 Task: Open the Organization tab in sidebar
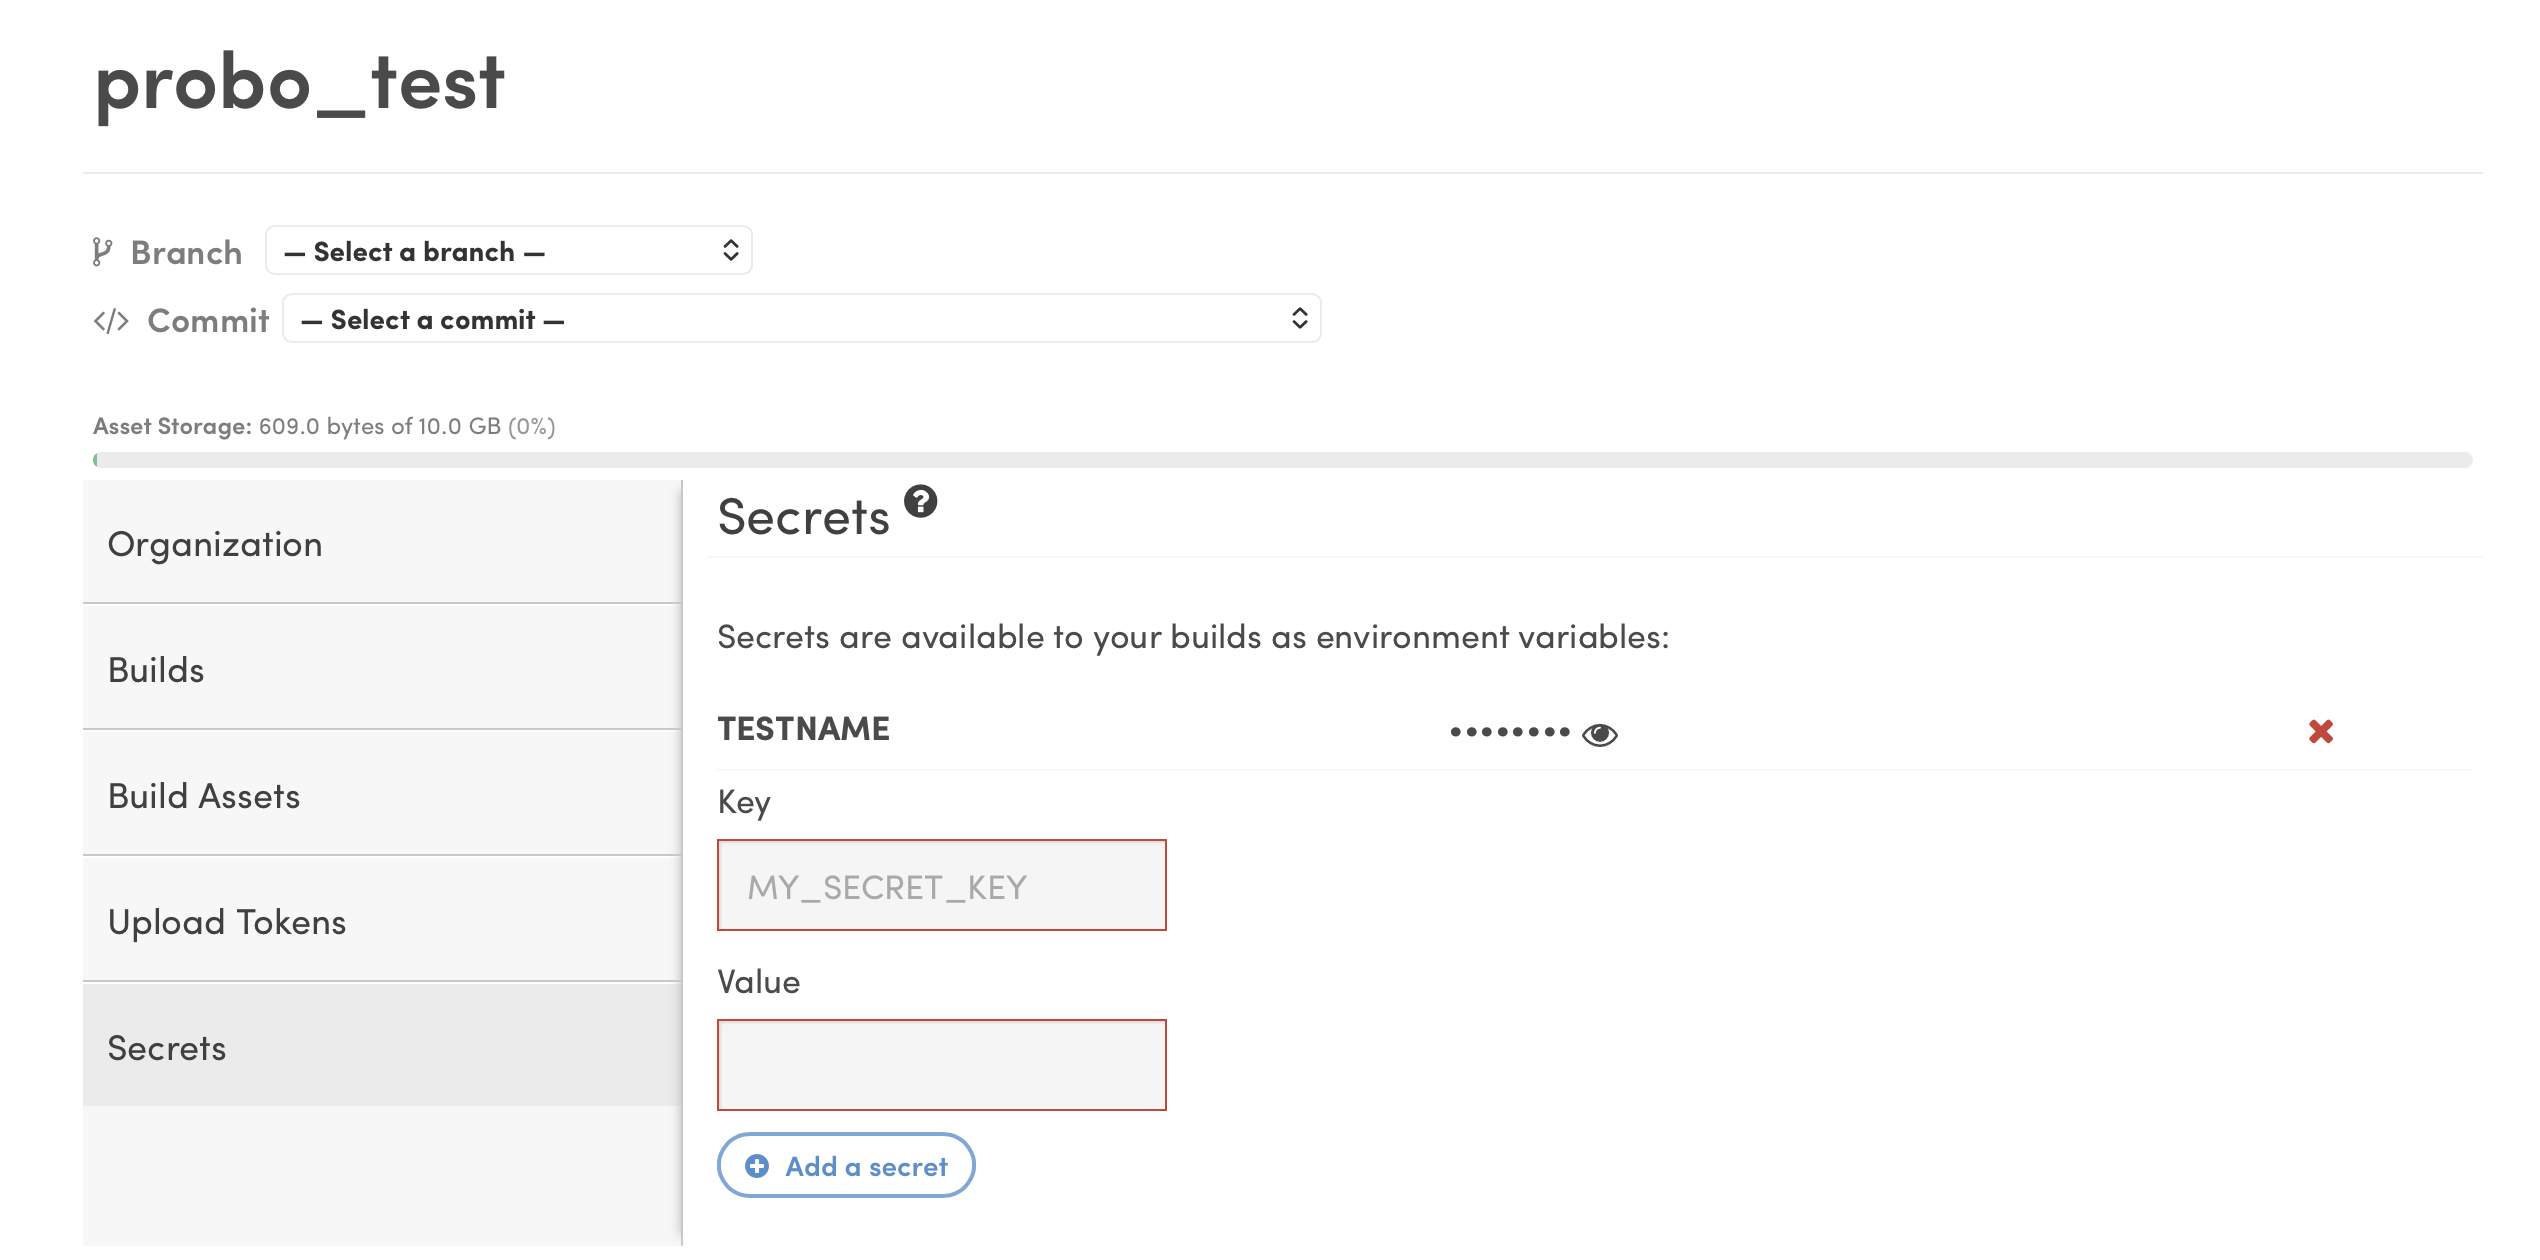pyautogui.click(x=383, y=543)
